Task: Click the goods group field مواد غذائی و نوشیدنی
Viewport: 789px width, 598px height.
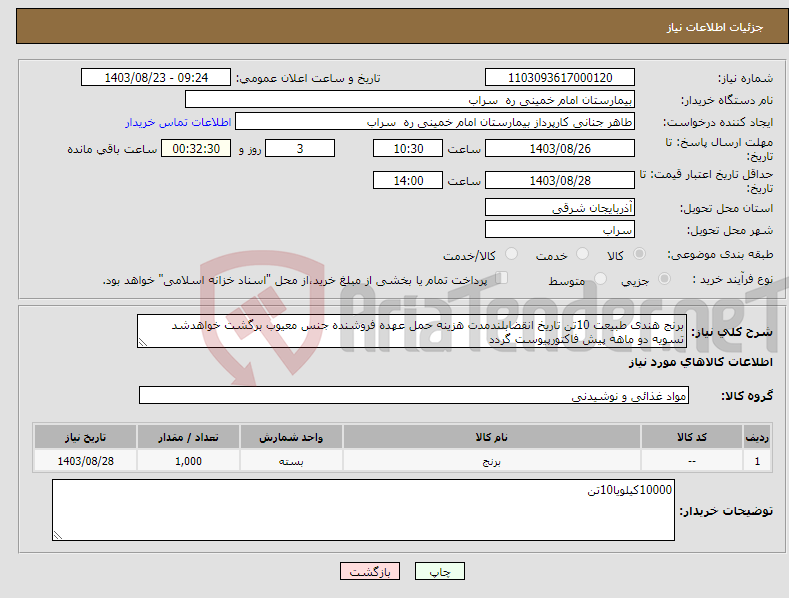Action: tap(414, 396)
